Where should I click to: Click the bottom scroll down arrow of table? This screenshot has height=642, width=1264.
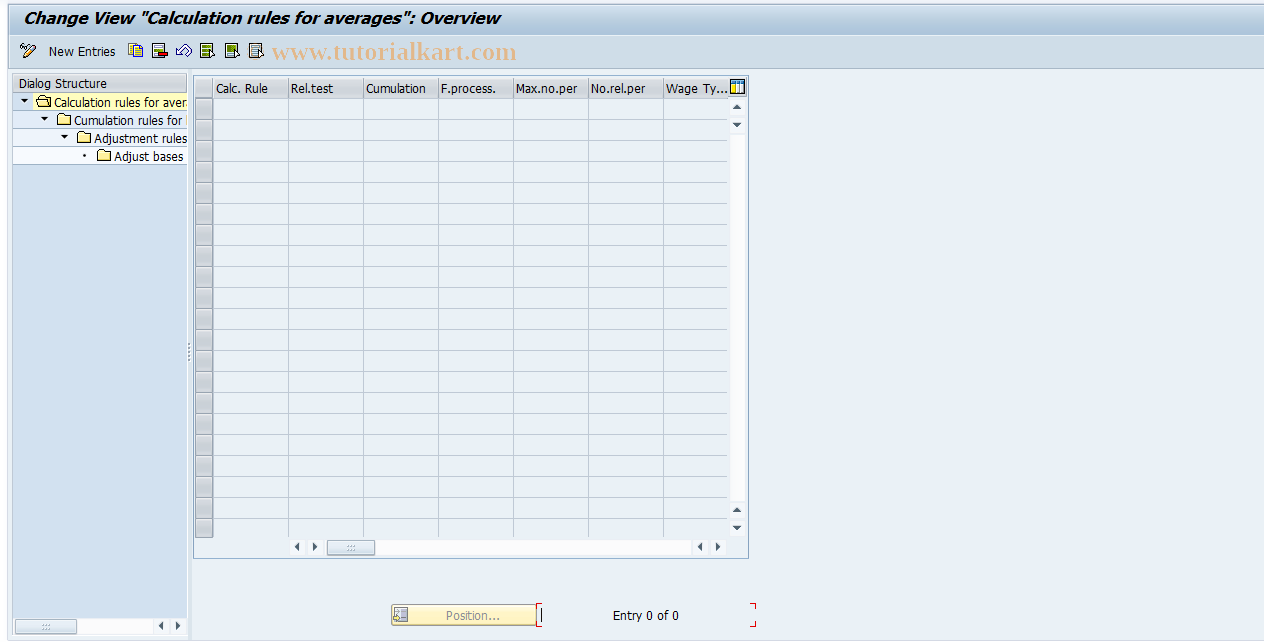(737, 528)
